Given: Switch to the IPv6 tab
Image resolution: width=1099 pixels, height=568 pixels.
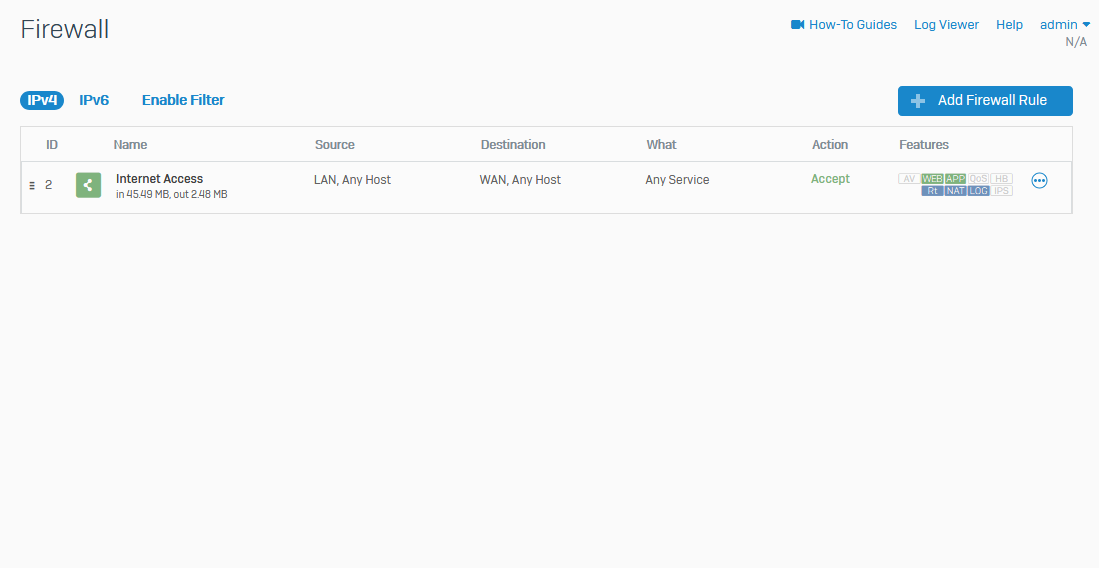Looking at the screenshot, I should [94, 100].
